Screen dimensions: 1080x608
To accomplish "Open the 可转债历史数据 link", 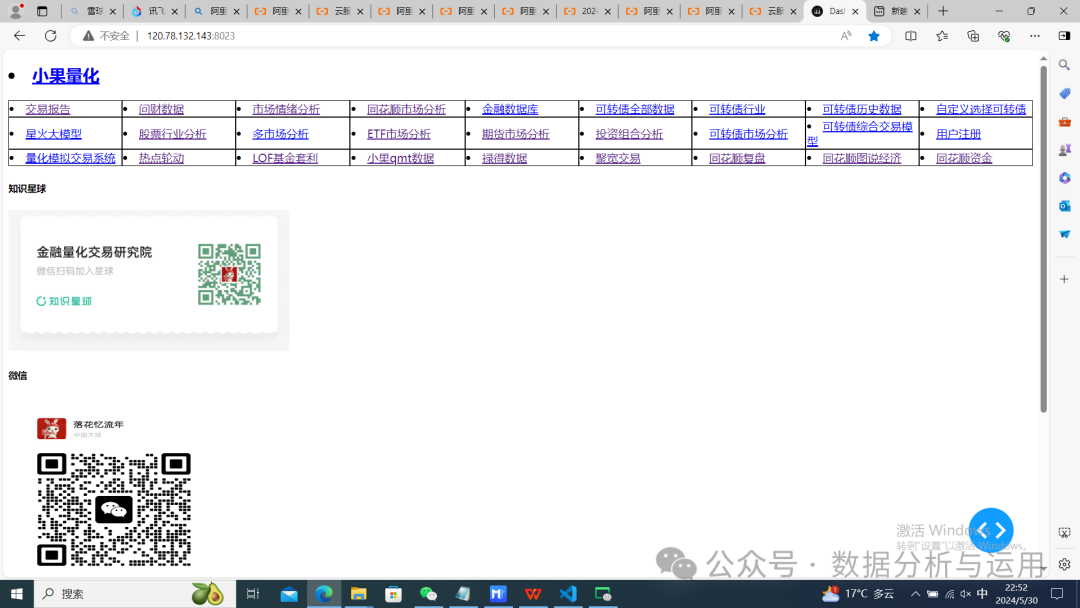I will point(862,109).
